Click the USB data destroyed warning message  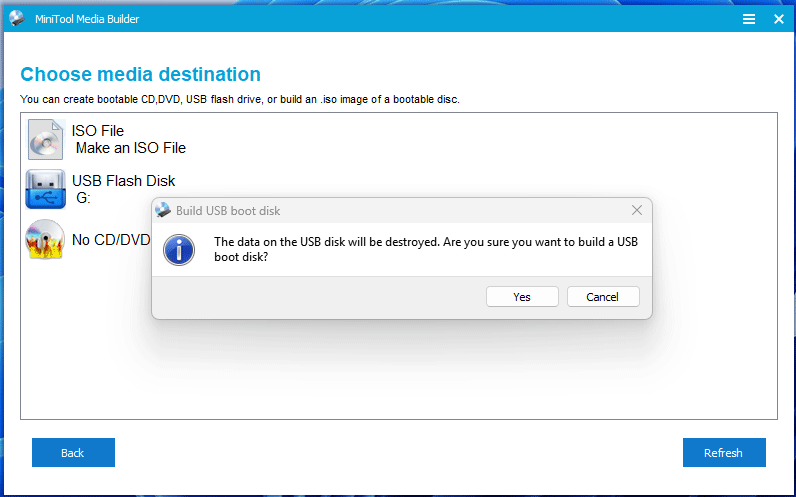click(425, 249)
